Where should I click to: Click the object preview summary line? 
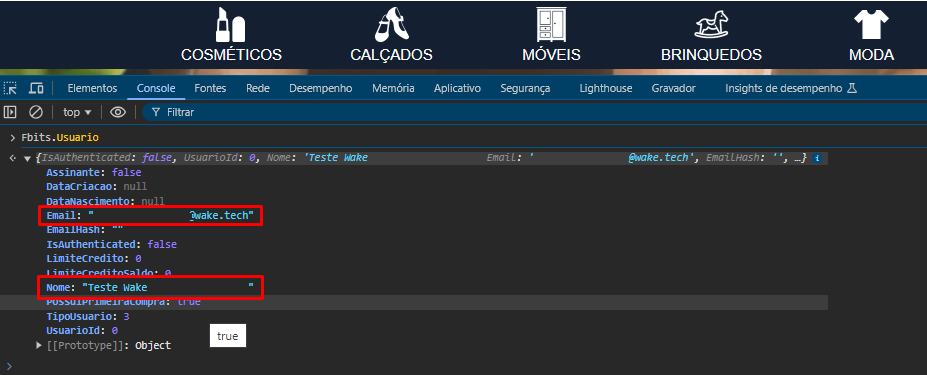point(421,158)
